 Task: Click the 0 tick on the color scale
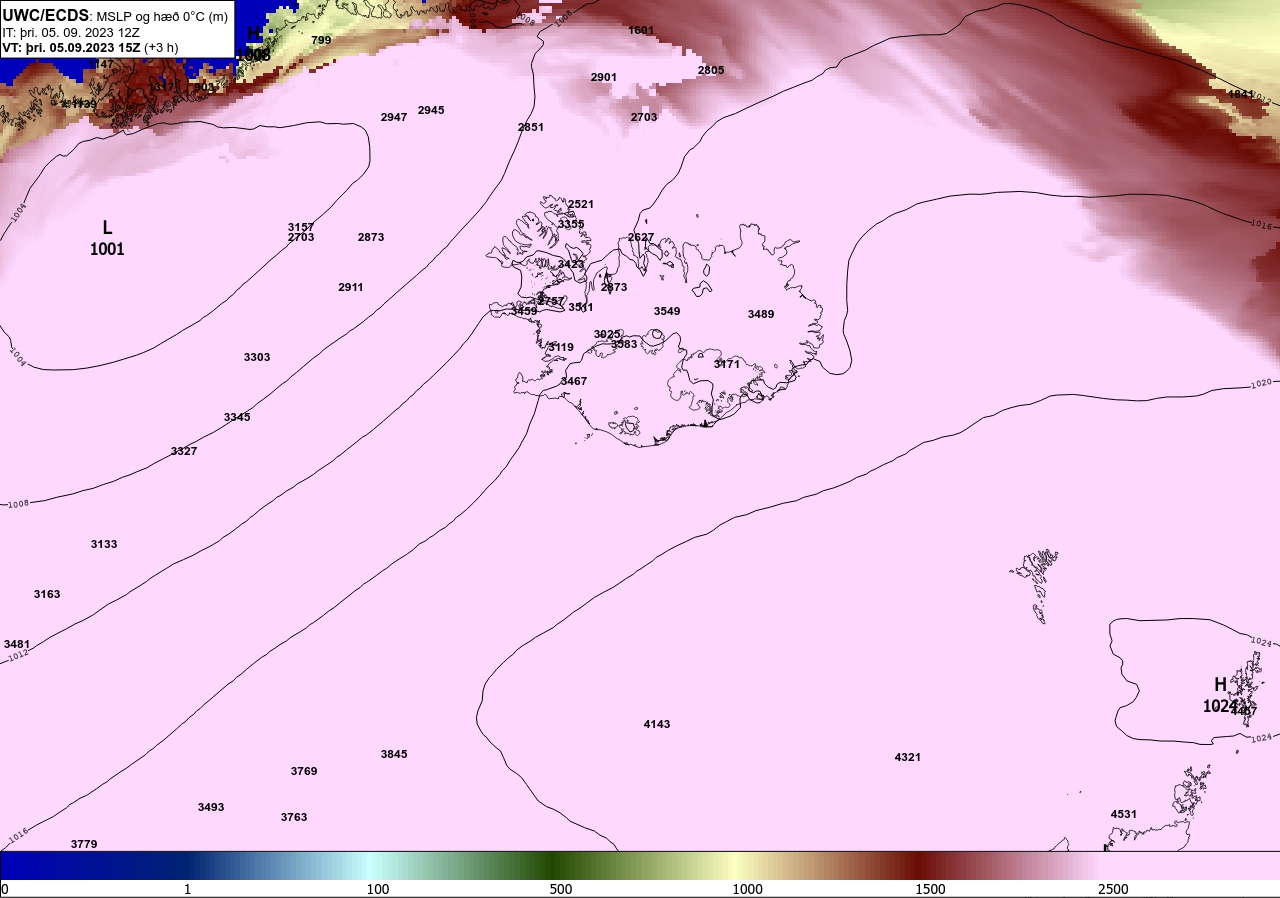pyautogui.click(x=5, y=889)
